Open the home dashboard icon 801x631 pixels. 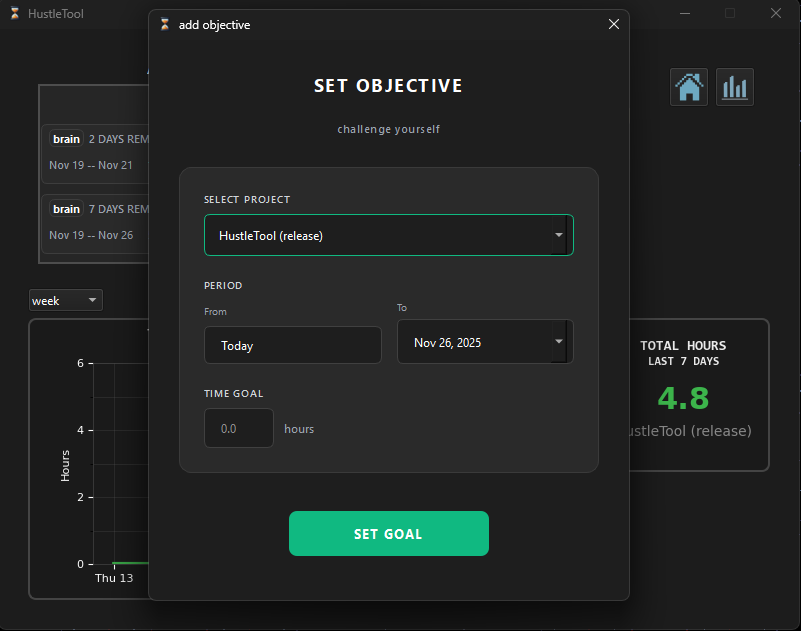(689, 87)
